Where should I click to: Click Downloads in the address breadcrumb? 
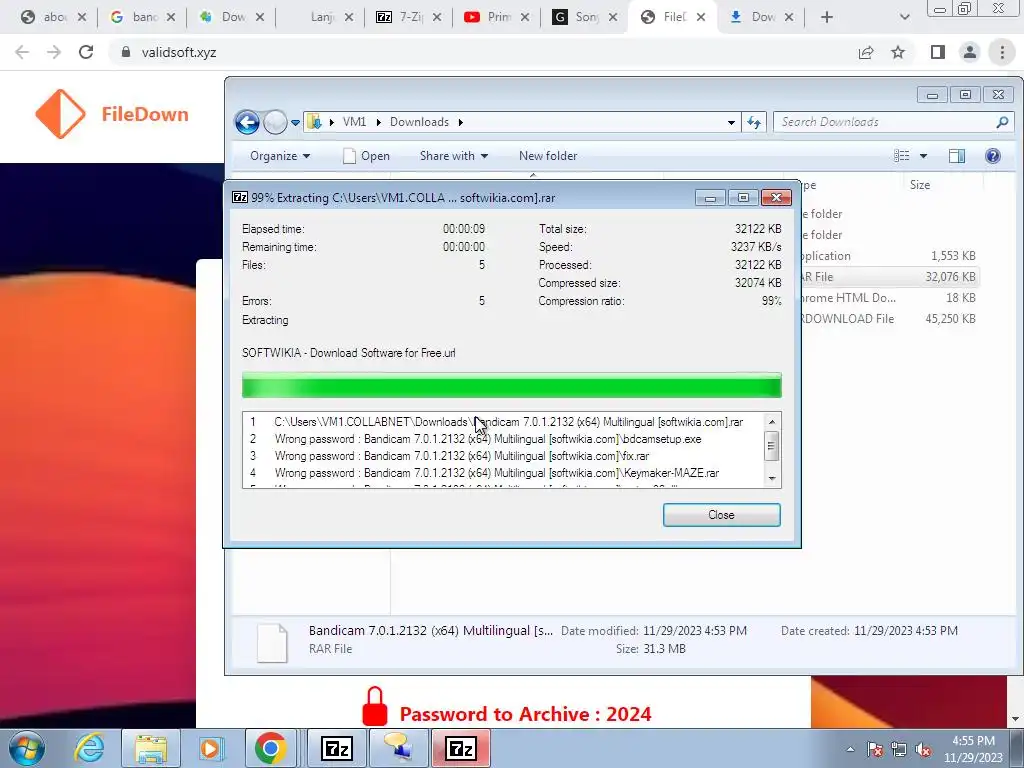click(x=419, y=122)
